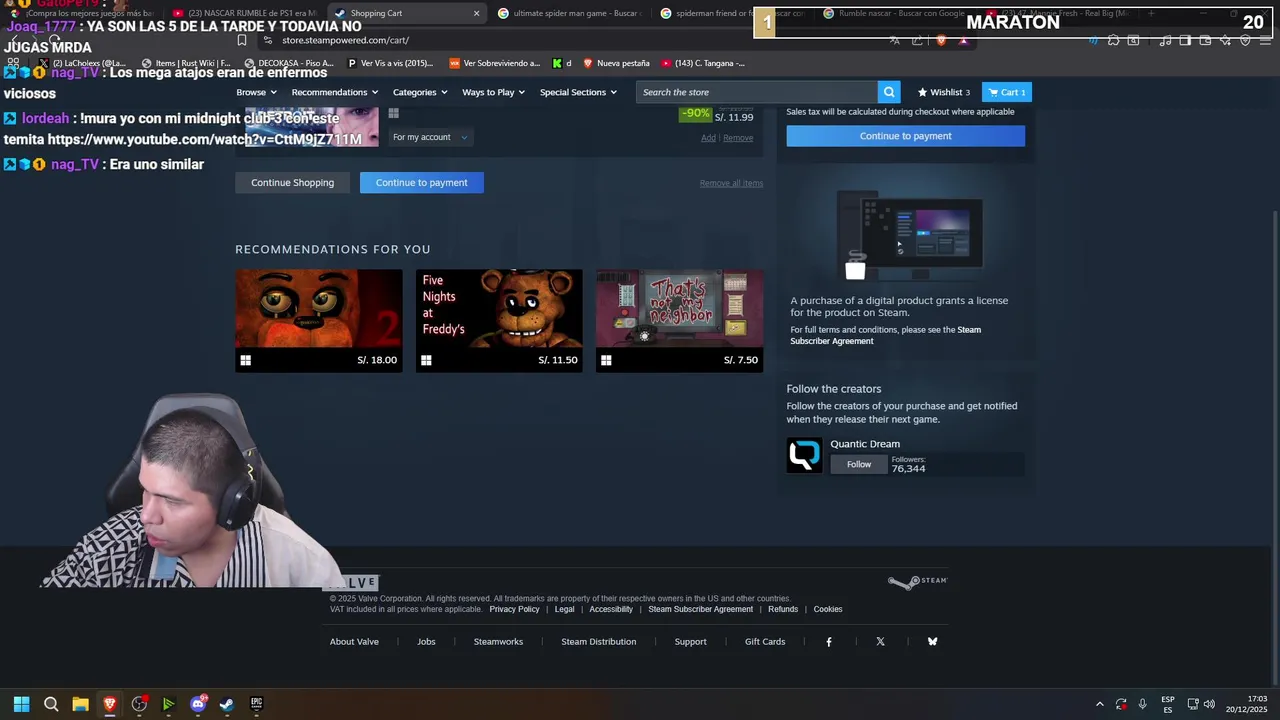Open the About Valve footer link
This screenshot has height=720, width=1280.
(354, 642)
